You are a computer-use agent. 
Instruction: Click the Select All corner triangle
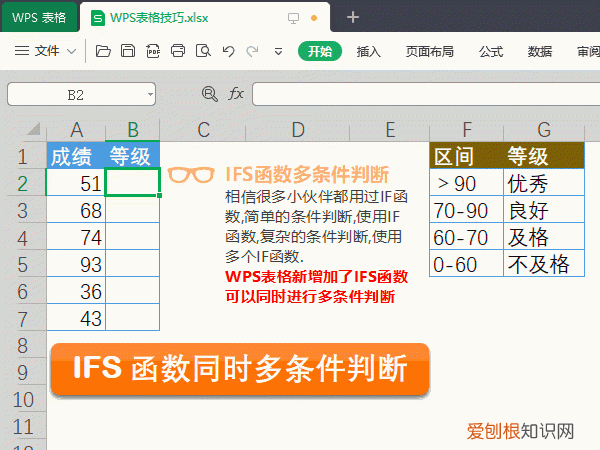(34, 129)
